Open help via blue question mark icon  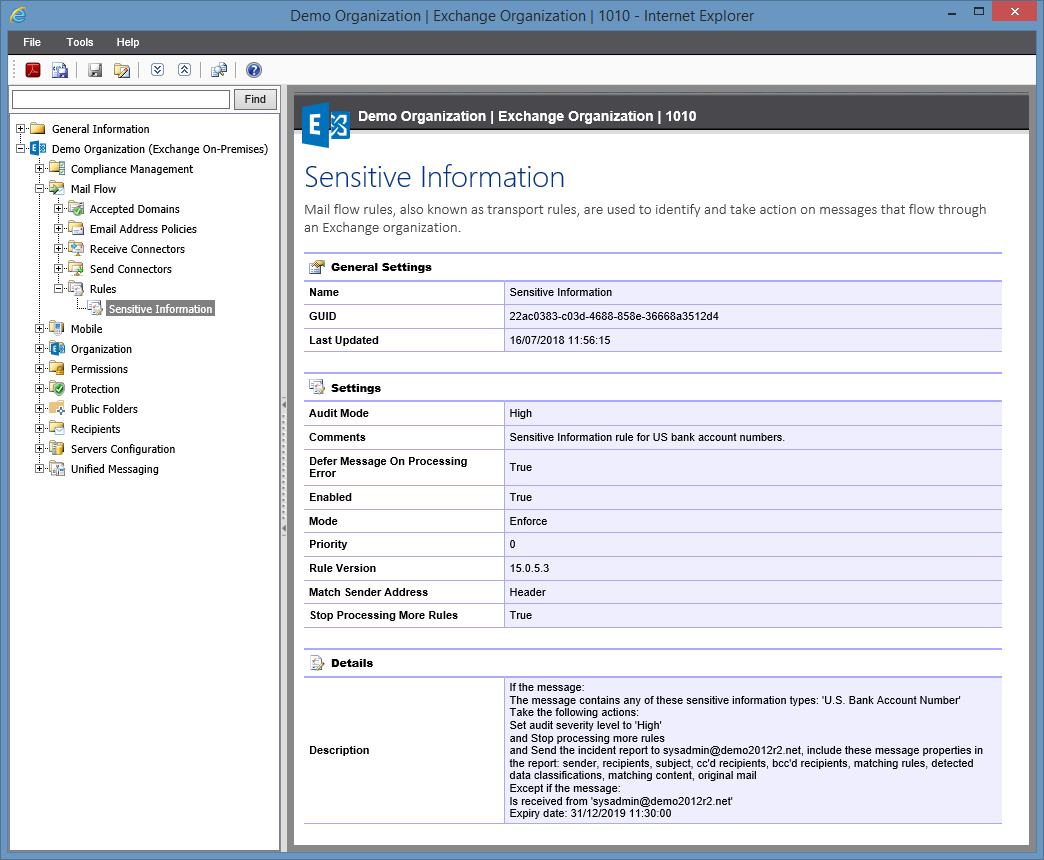point(254,70)
